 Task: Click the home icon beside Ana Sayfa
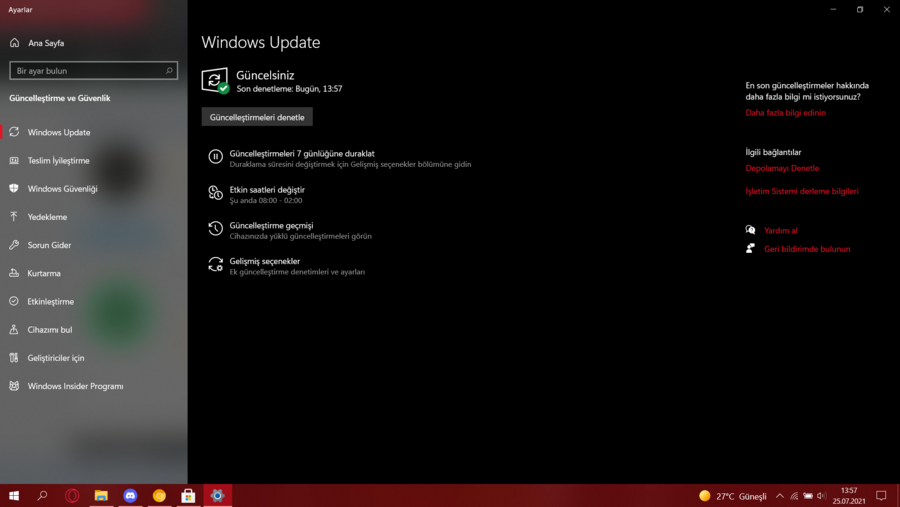tap(14, 43)
